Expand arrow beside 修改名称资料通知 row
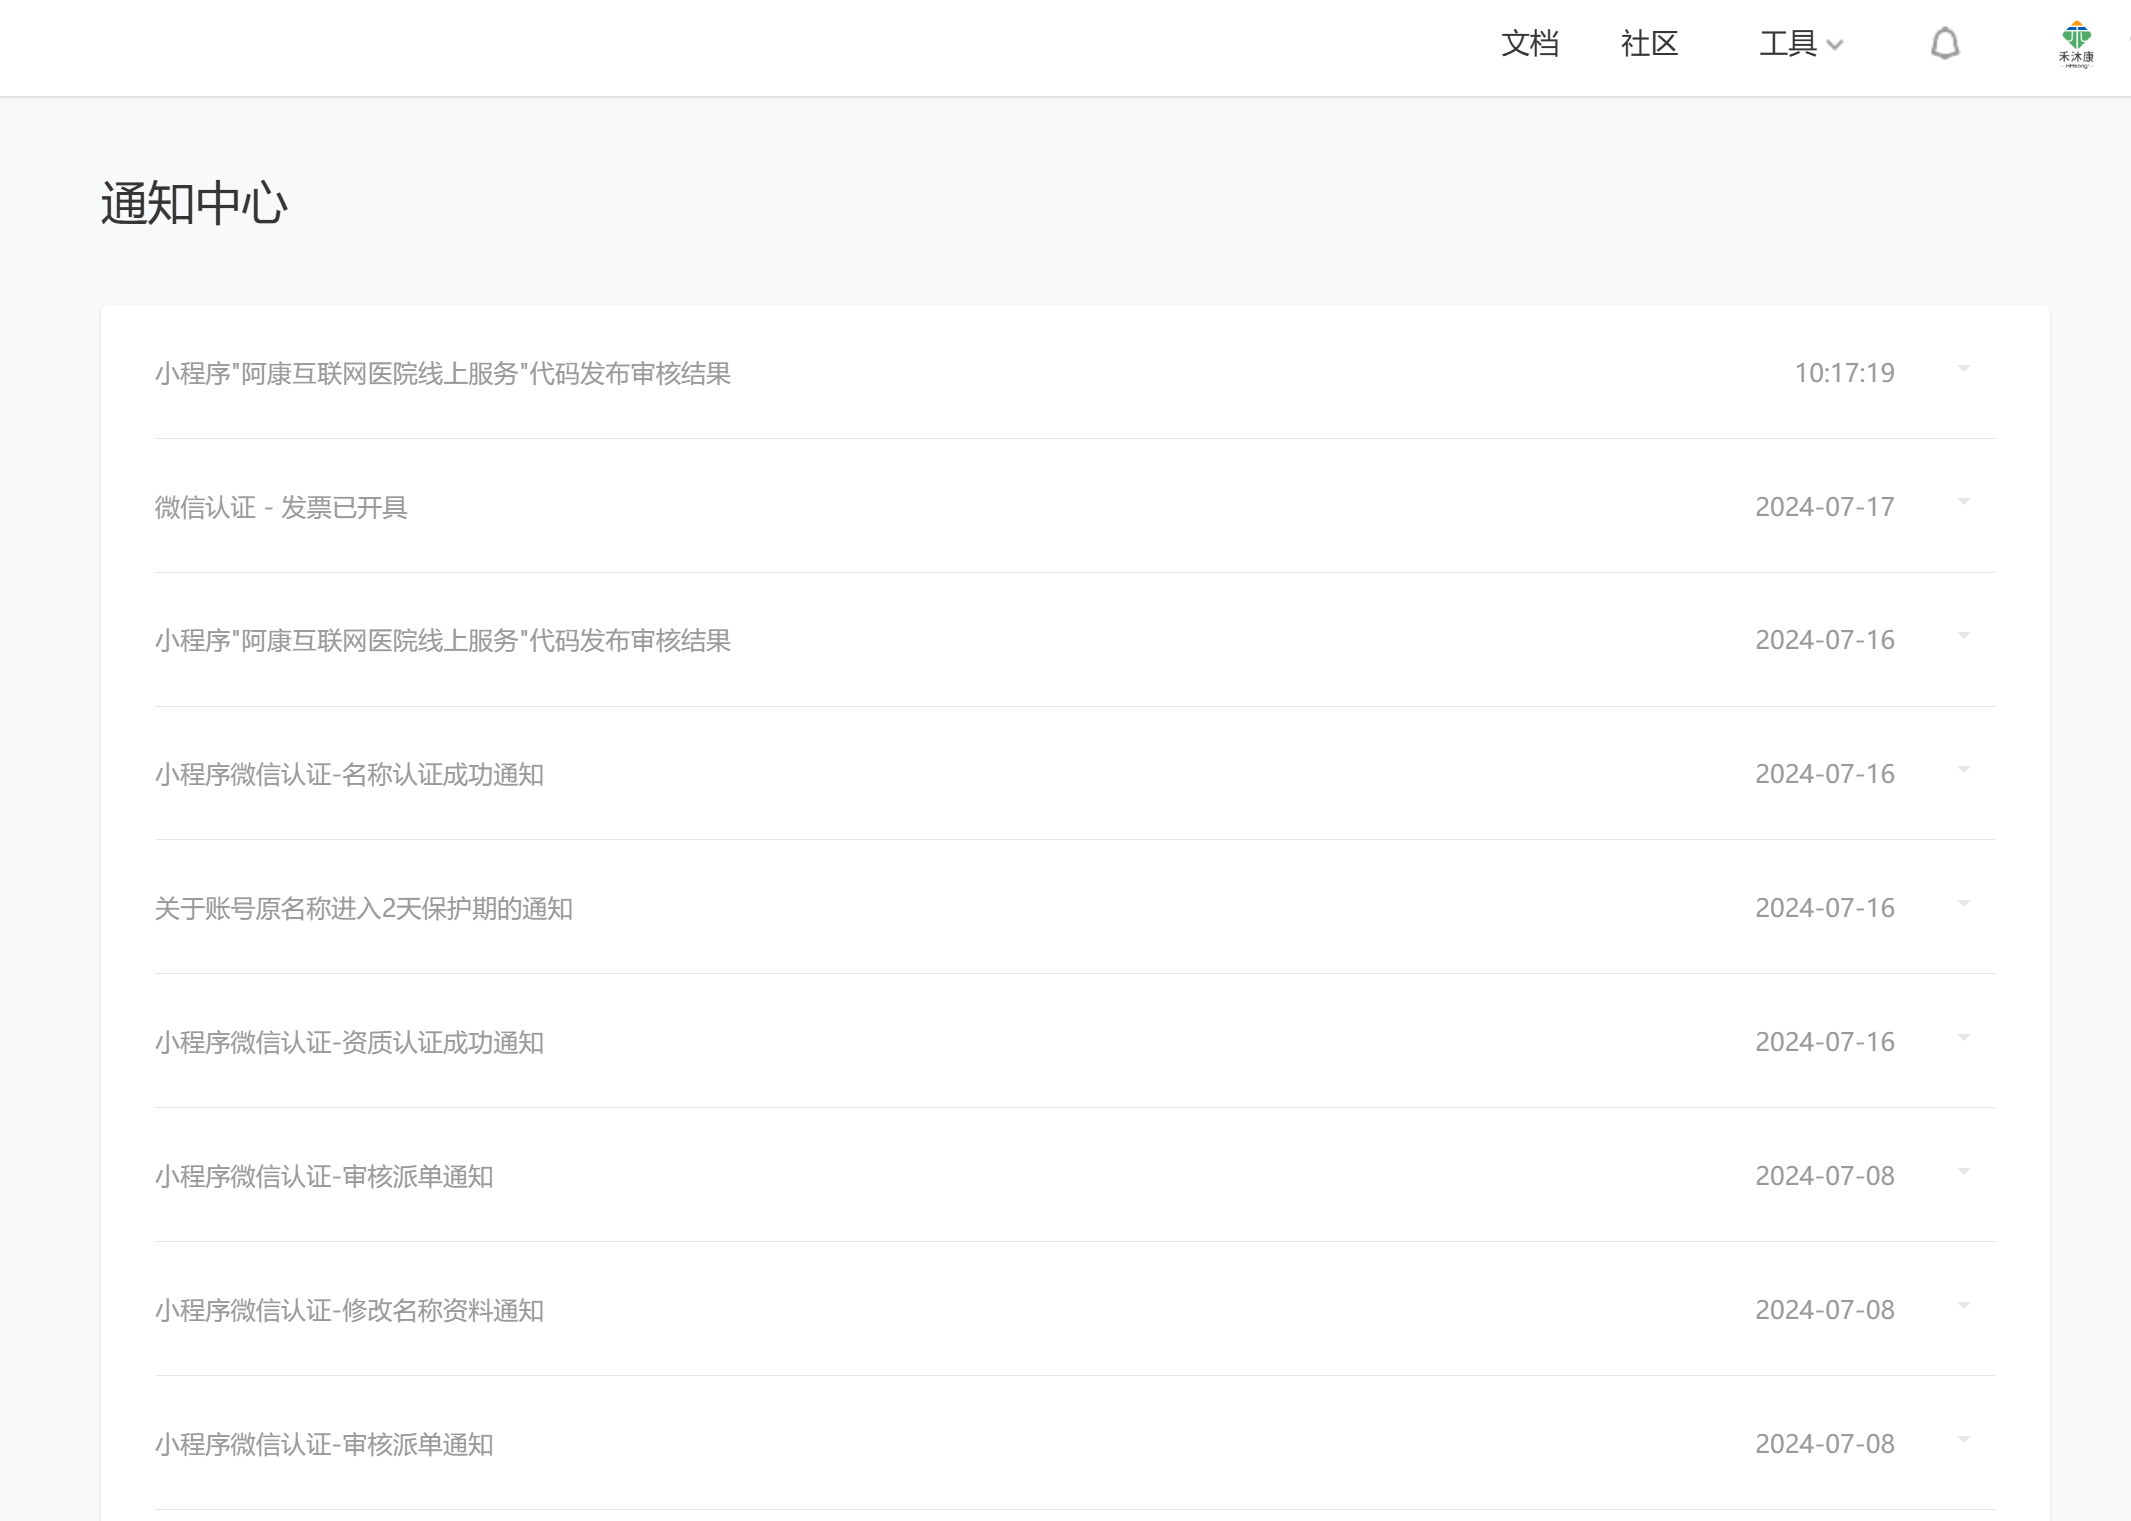2131x1521 pixels. [1963, 1306]
